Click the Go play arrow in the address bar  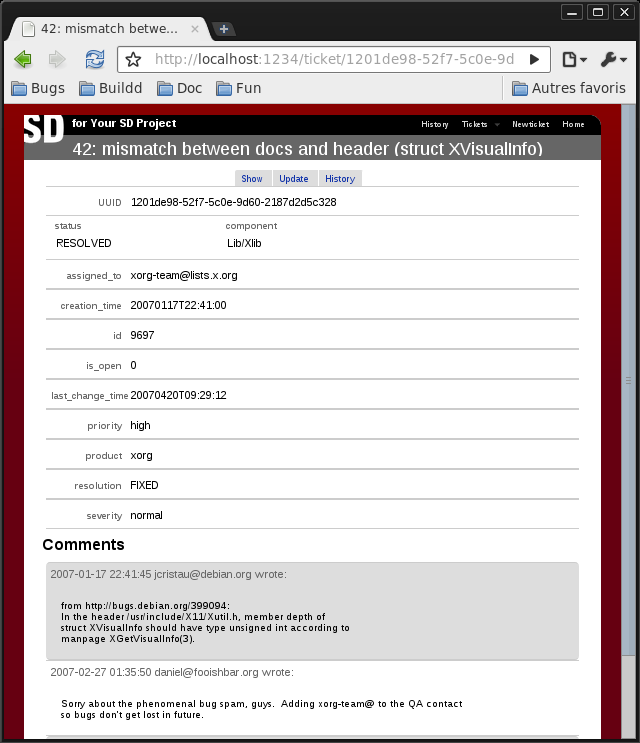coord(534,59)
